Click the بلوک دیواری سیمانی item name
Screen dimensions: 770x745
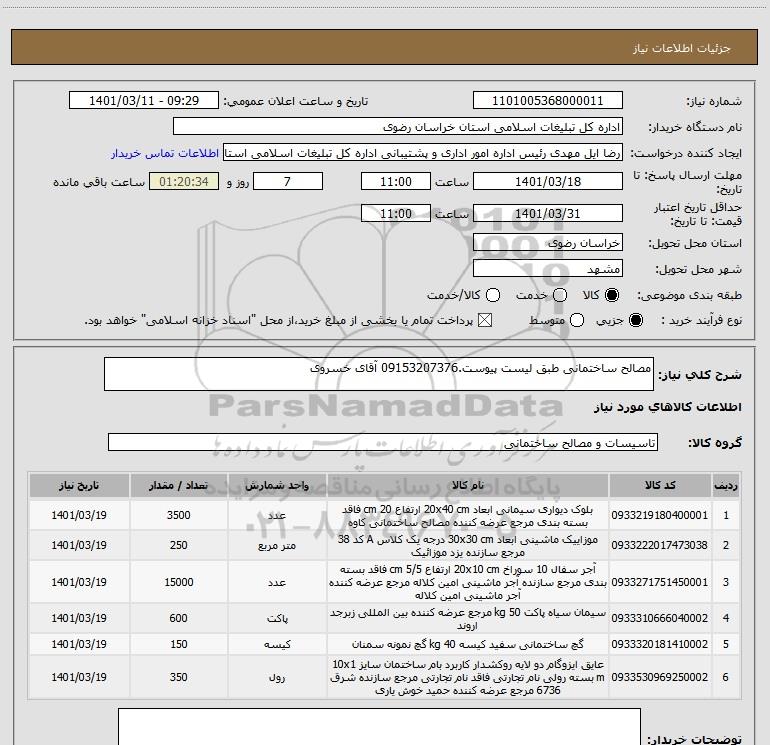[468, 515]
